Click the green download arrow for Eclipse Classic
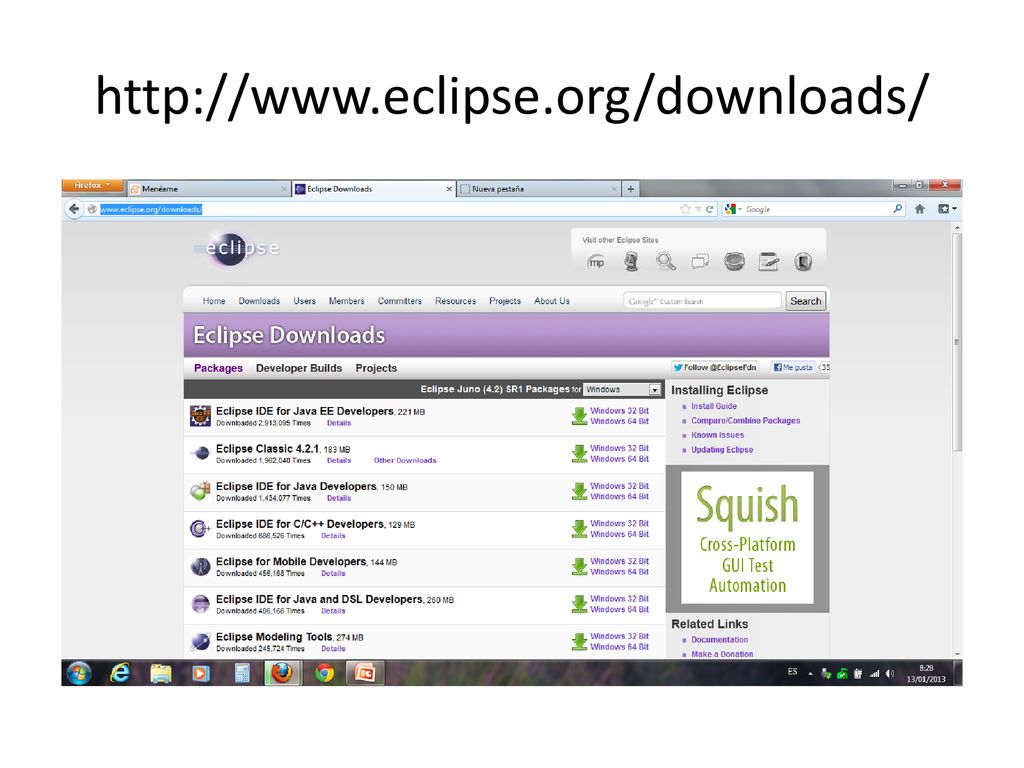 579,453
